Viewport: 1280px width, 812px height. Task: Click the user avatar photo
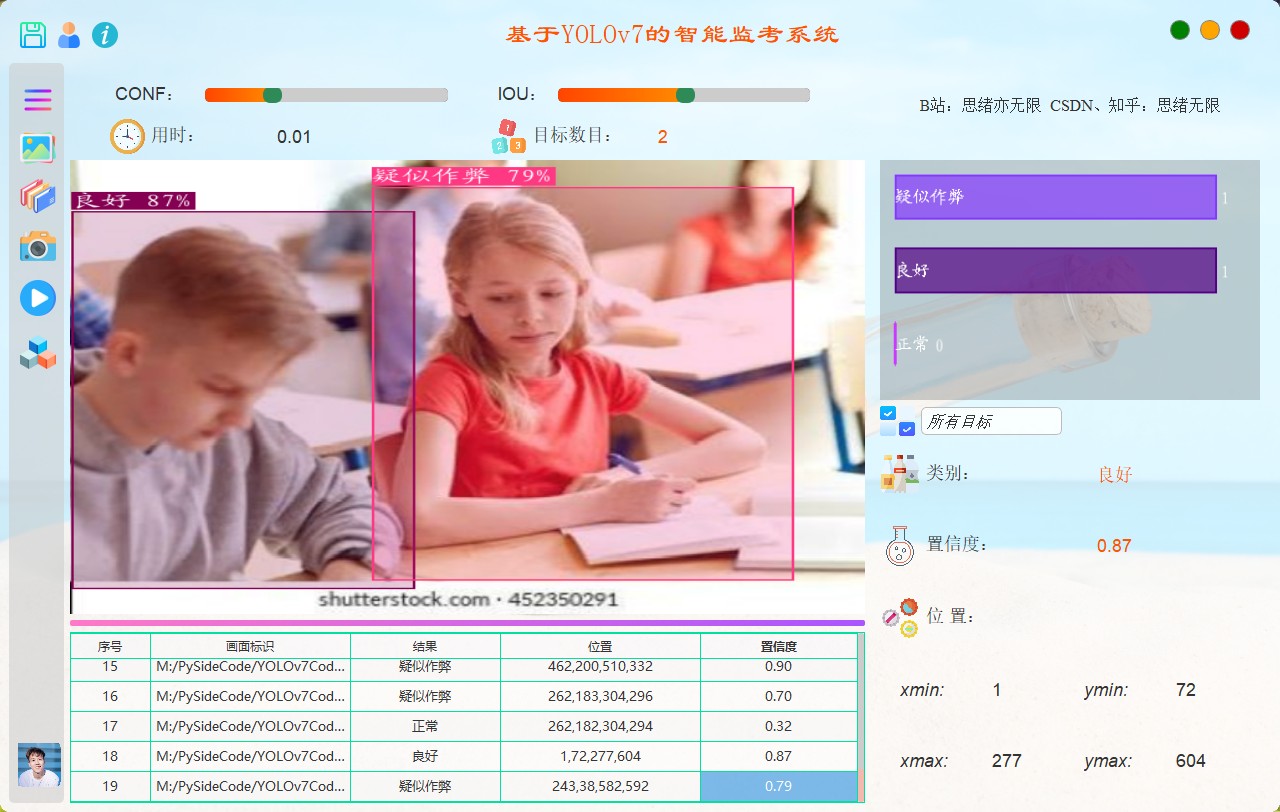[x=39, y=765]
